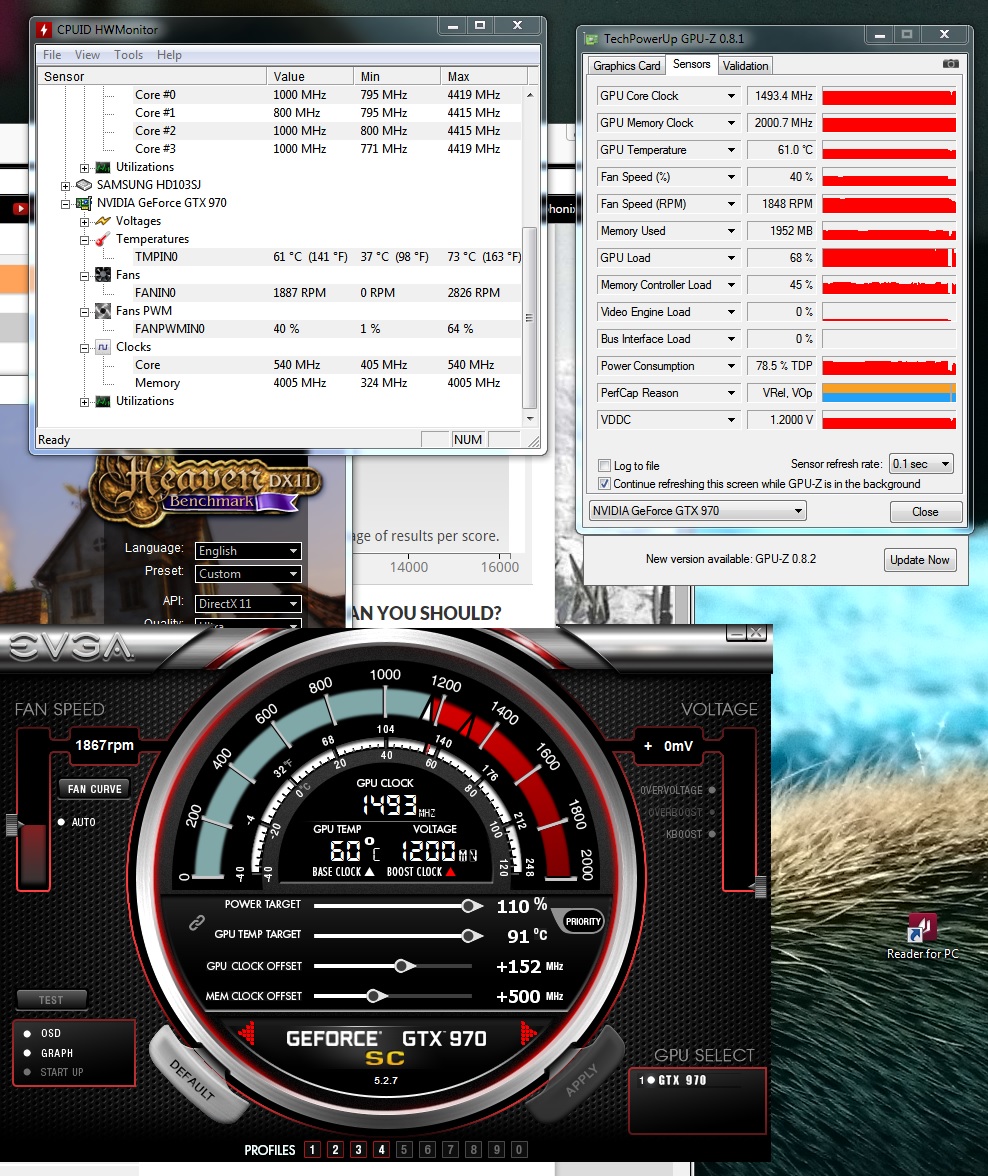Select profile number 1
Viewport: 988px width, 1176px height.
(x=313, y=1149)
